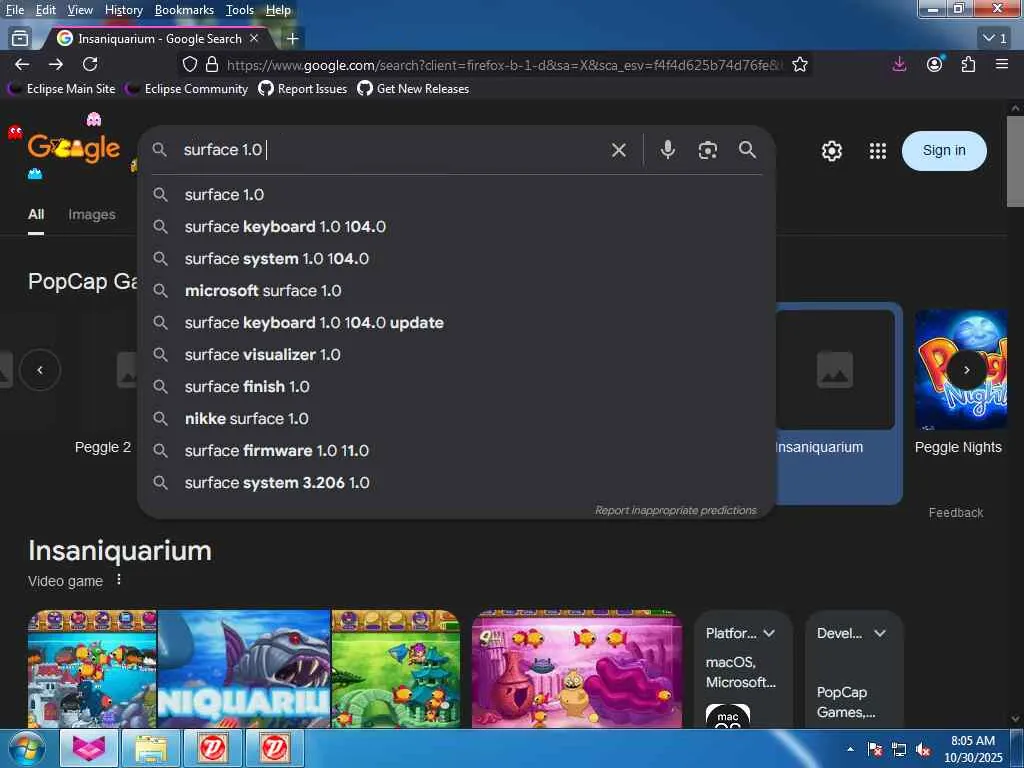Choose suggestion surface system 3.206 1.0

456,483
